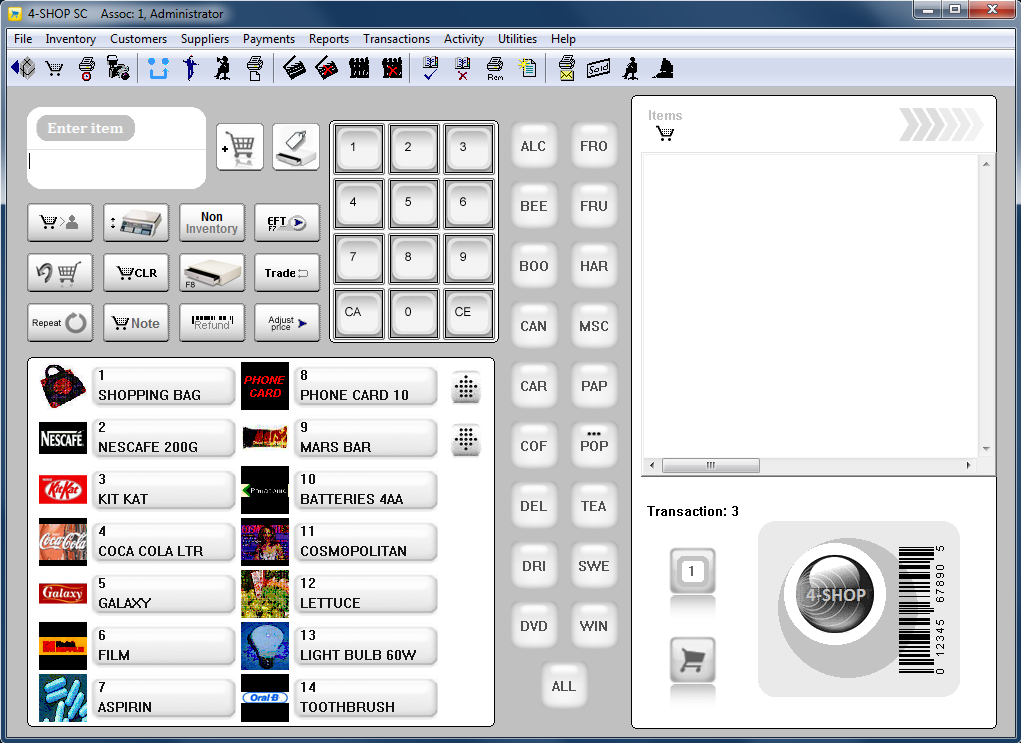Open the cash drawer F8 button
This screenshot has width=1021, height=743.
click(x=212, y=273)
